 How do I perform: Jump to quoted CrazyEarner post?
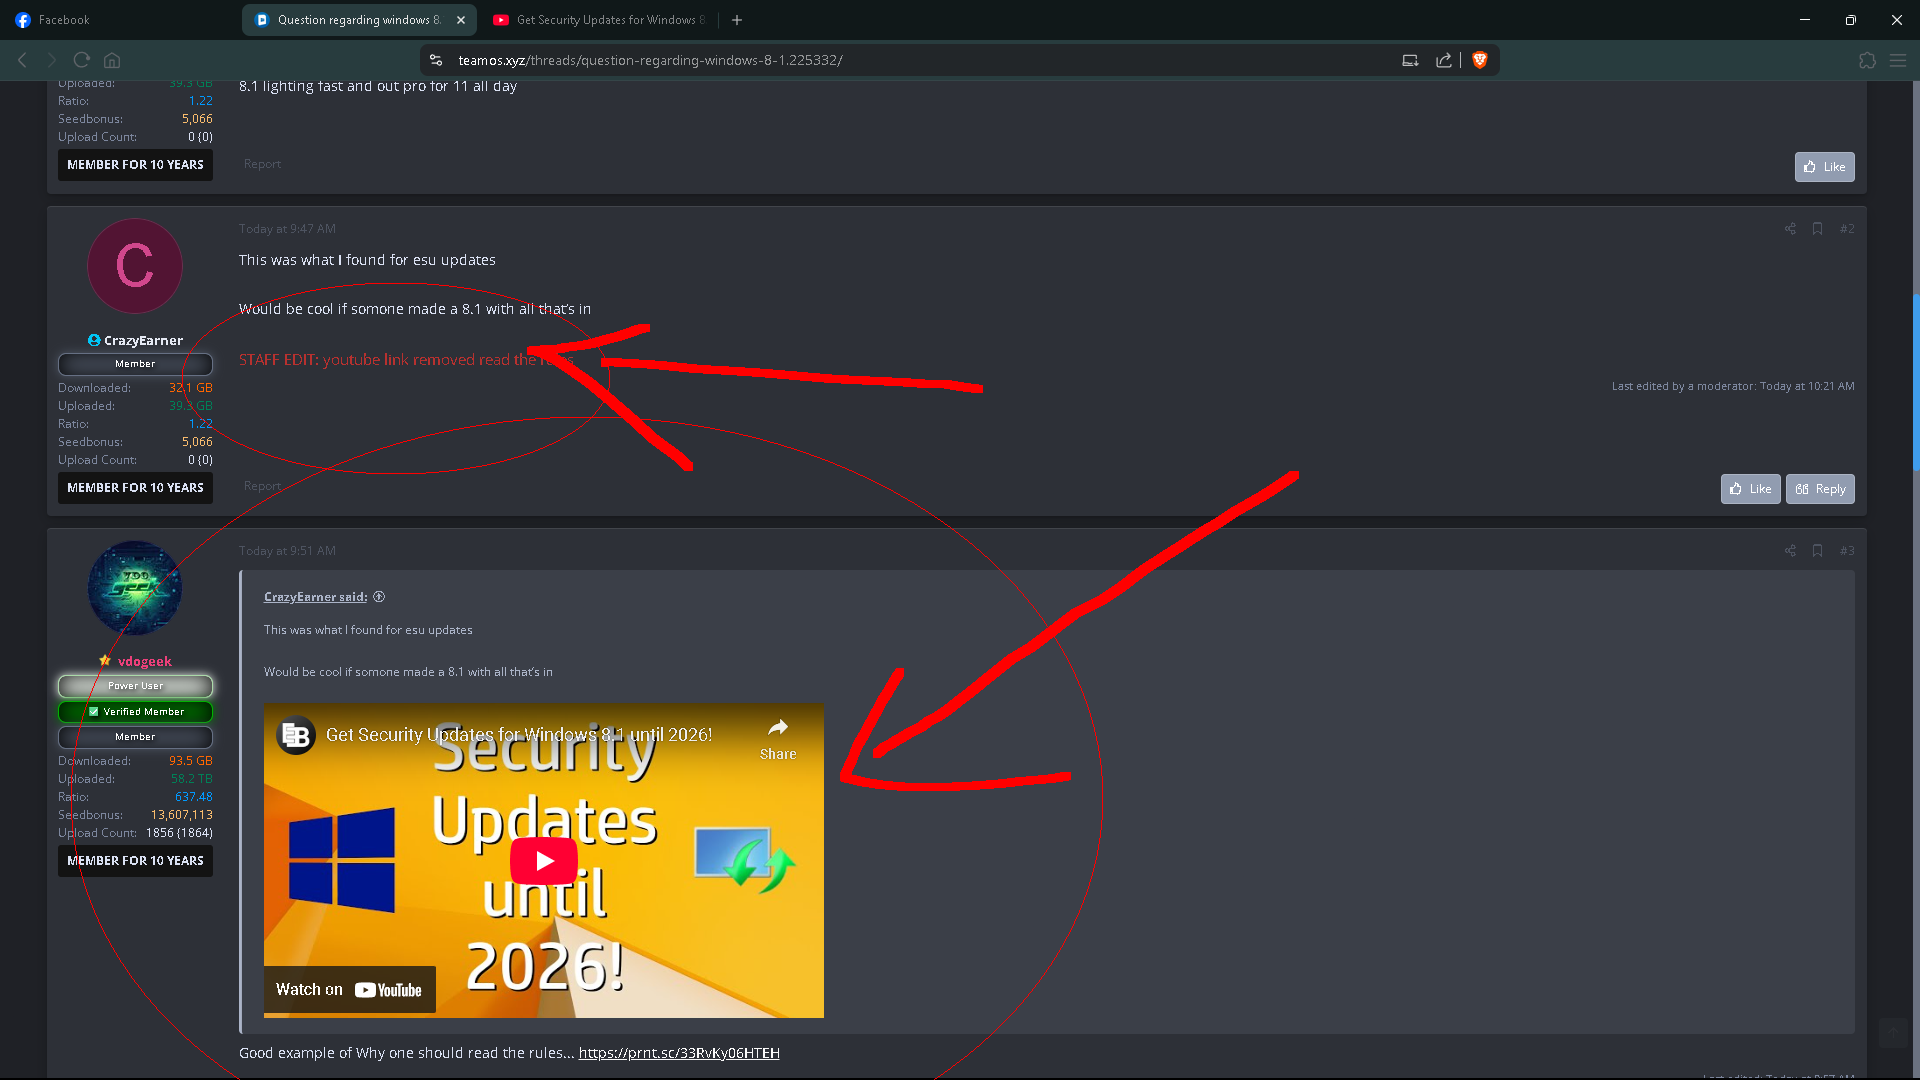[315, 597]
